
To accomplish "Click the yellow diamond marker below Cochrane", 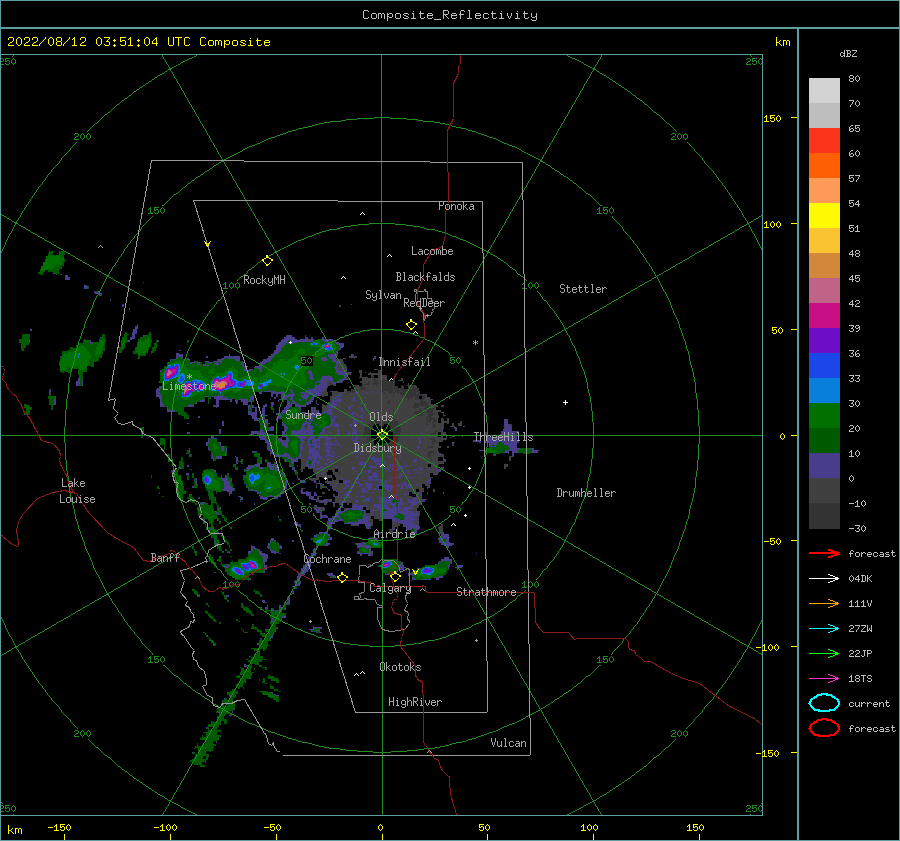I will pos(343,577).
